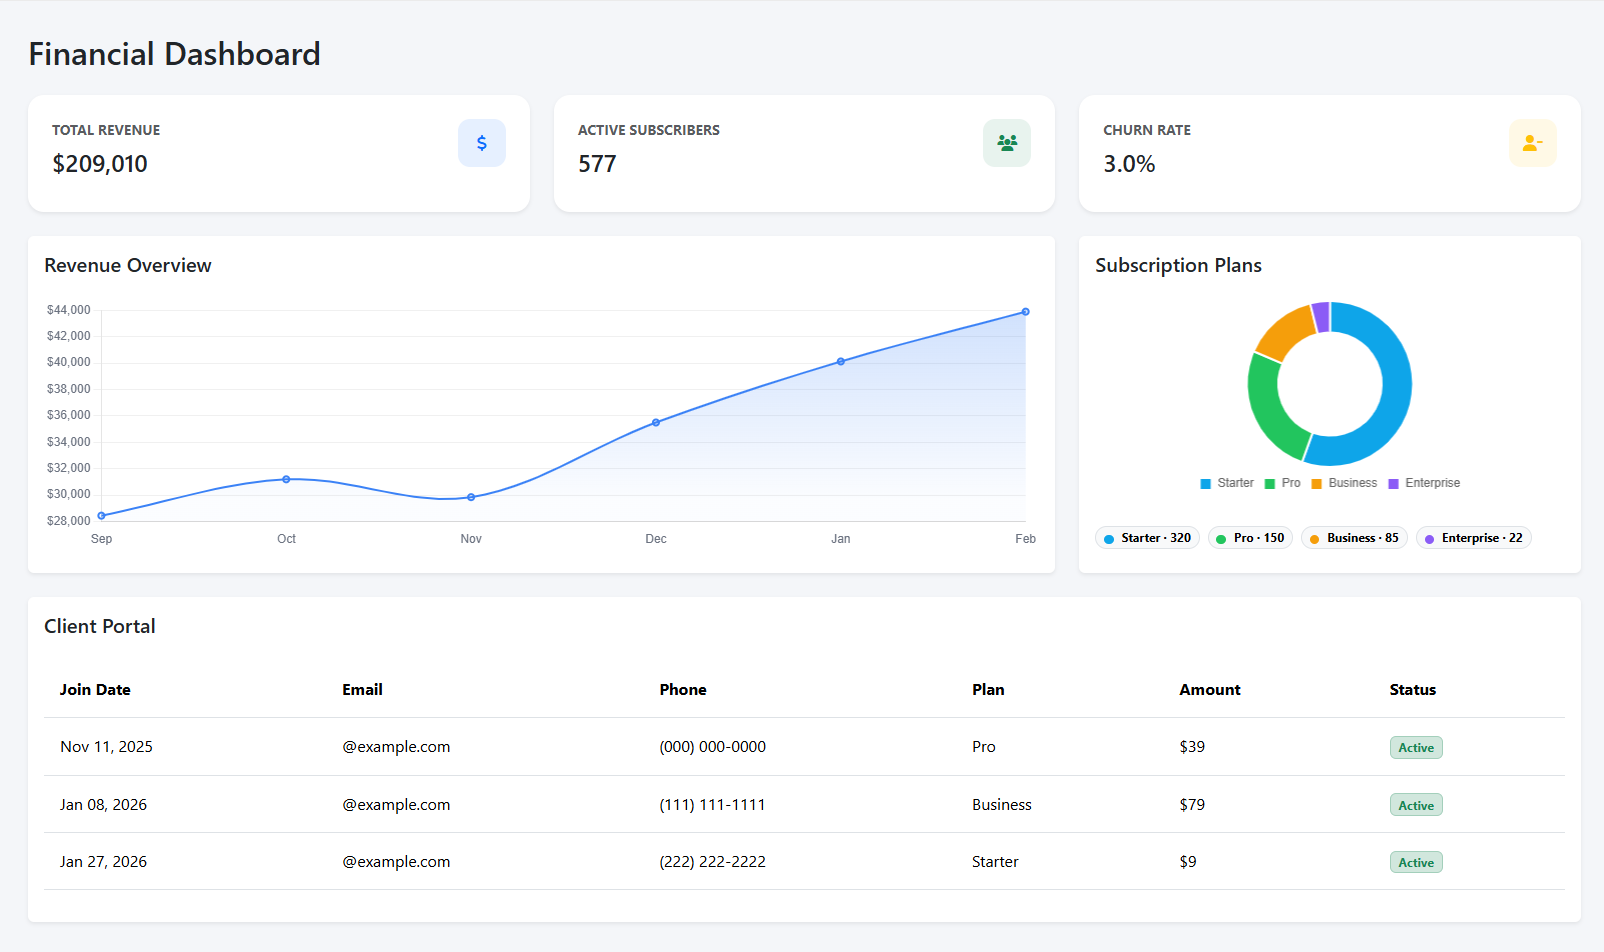Click the purple Enterprise legend square
1604x952 pixels.
1392,483
